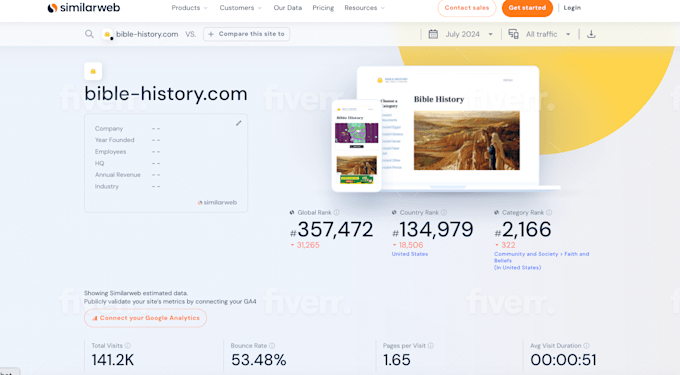This screenshot has width=680, height=375.
Task: Open the Pricing page
Action: pyautogui.click(x=323, y=8)
